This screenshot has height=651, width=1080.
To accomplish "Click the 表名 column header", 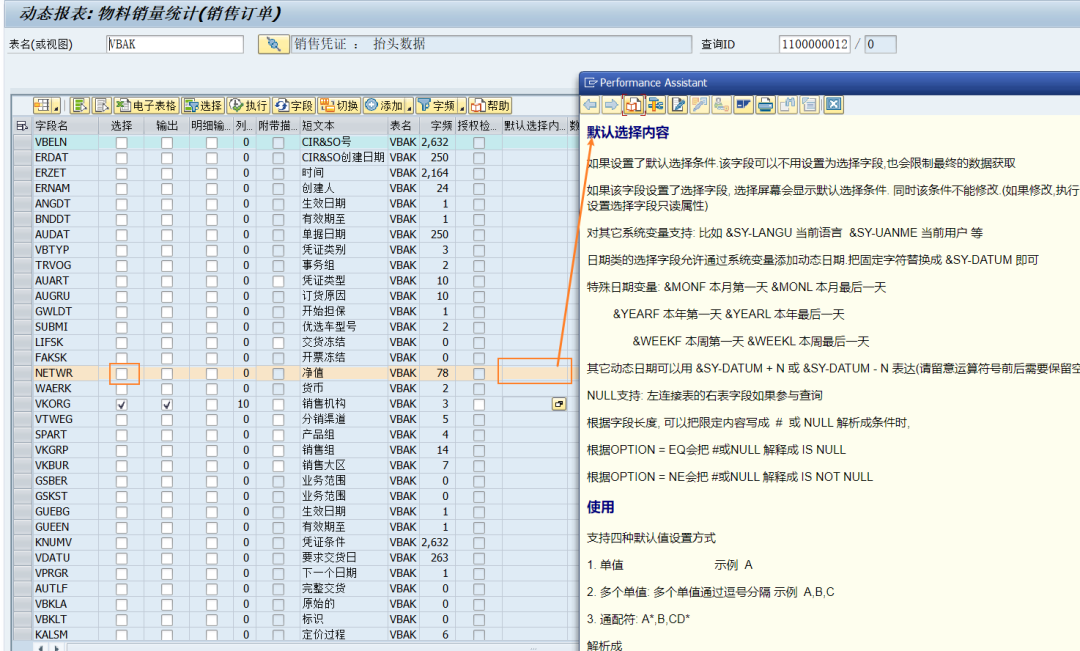I will [403, 125].
